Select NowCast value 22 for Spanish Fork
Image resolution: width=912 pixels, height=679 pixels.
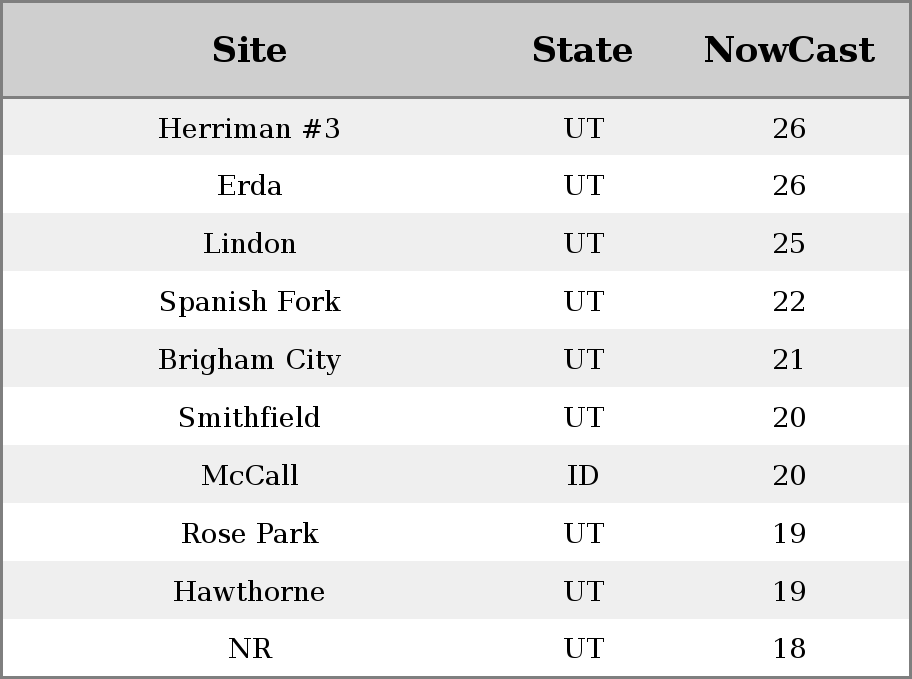(x=789, y=302)
